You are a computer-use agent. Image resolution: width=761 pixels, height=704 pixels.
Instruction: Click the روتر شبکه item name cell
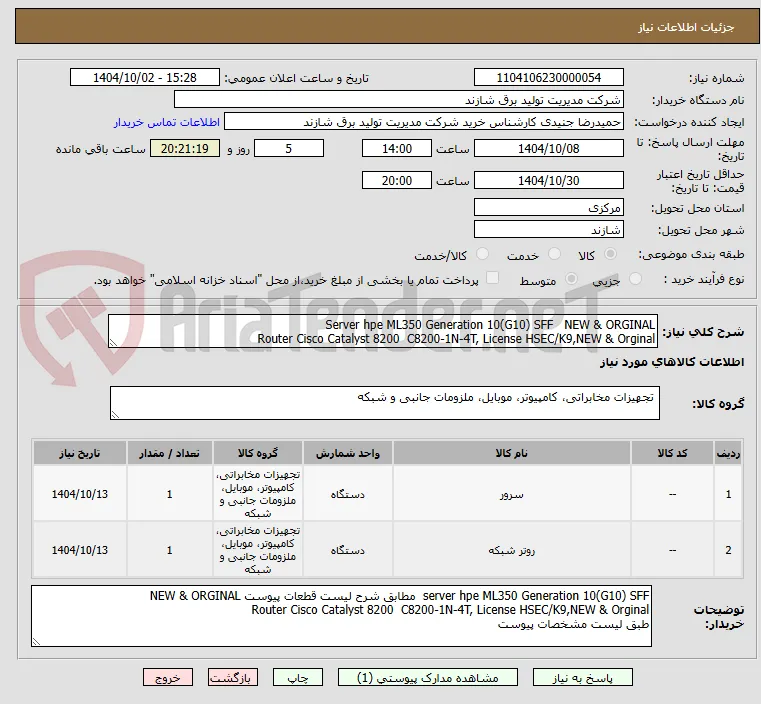point(512,550)
